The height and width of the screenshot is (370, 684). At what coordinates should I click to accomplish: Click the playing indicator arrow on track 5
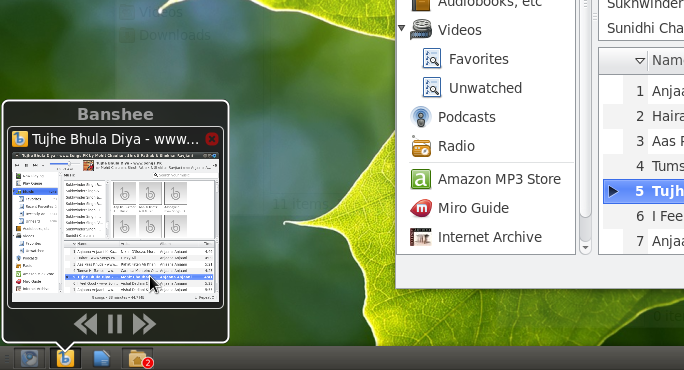613,191
